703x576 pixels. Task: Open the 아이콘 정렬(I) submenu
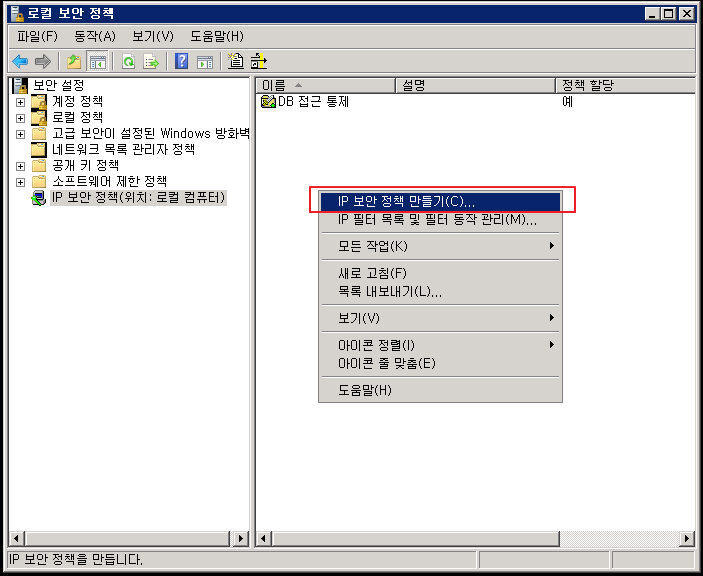pos(440,345)
